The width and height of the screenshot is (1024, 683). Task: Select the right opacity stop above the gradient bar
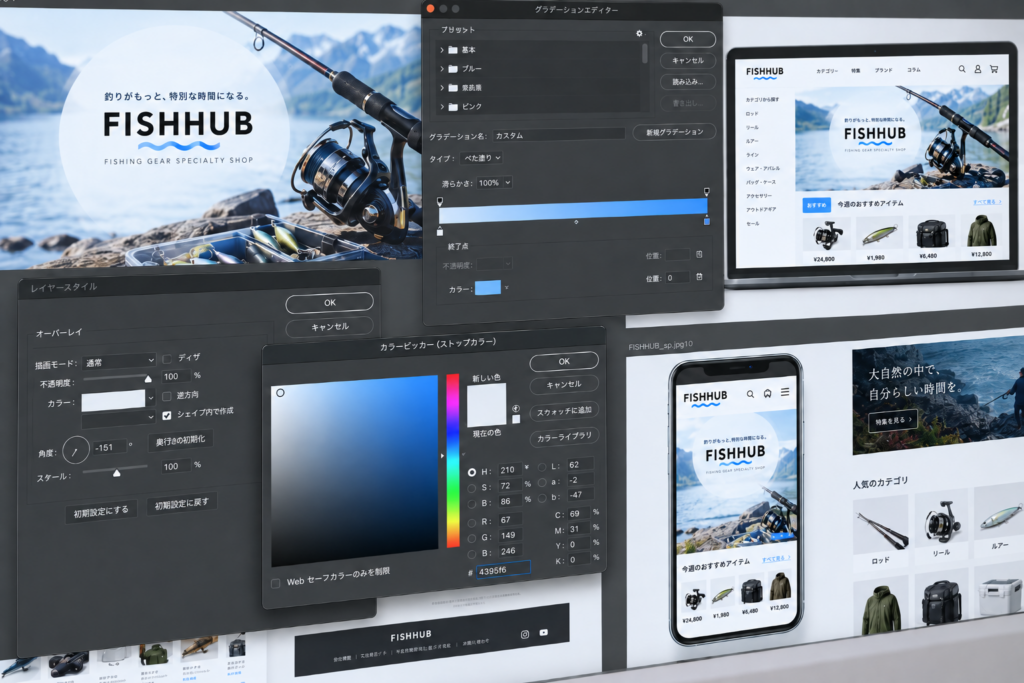pos(707,191)
